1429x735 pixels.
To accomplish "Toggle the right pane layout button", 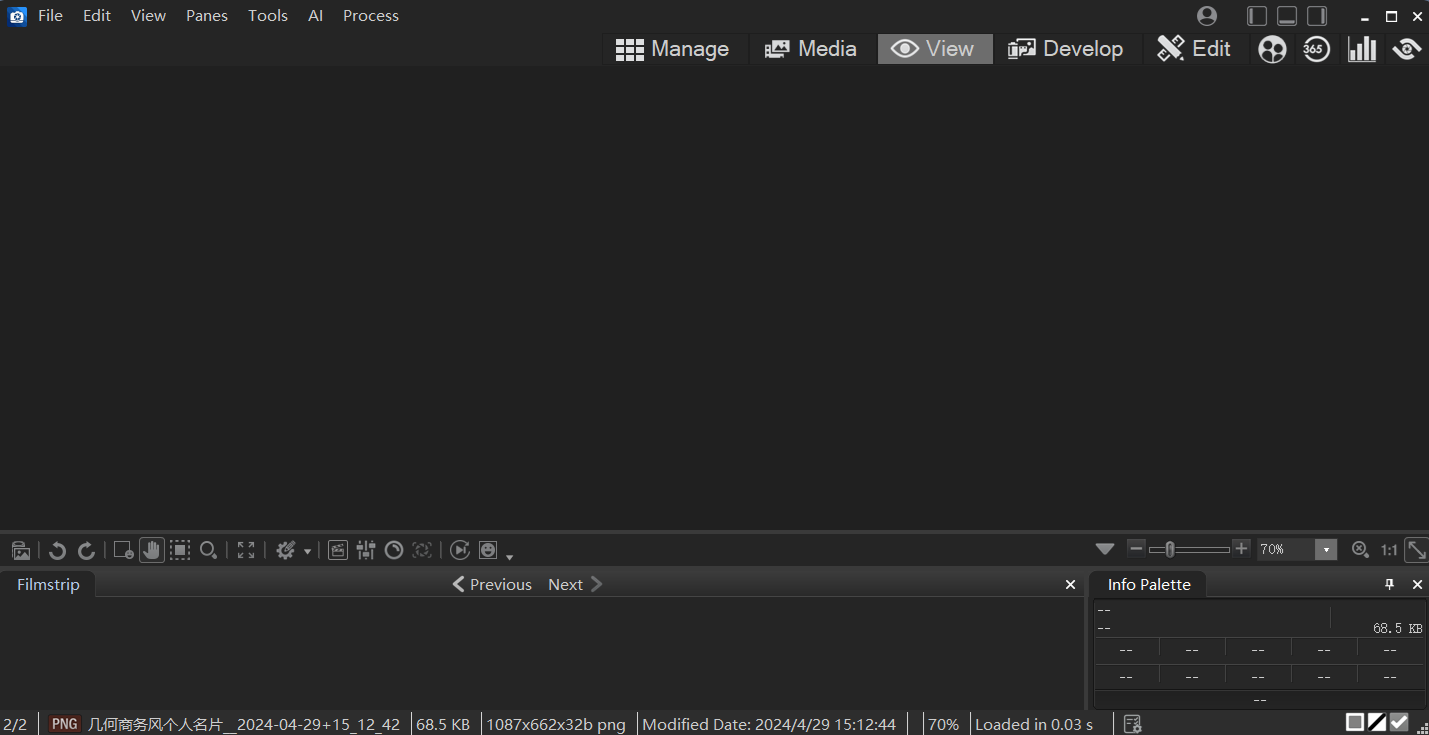I will [1317, 16].
